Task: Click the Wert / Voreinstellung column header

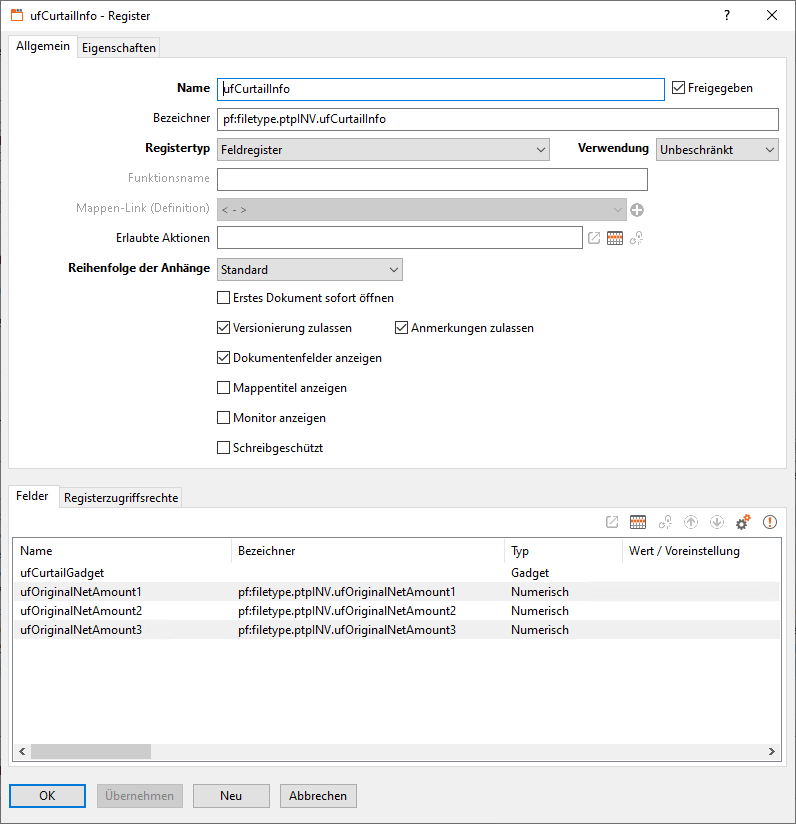Action: (701, 551)
